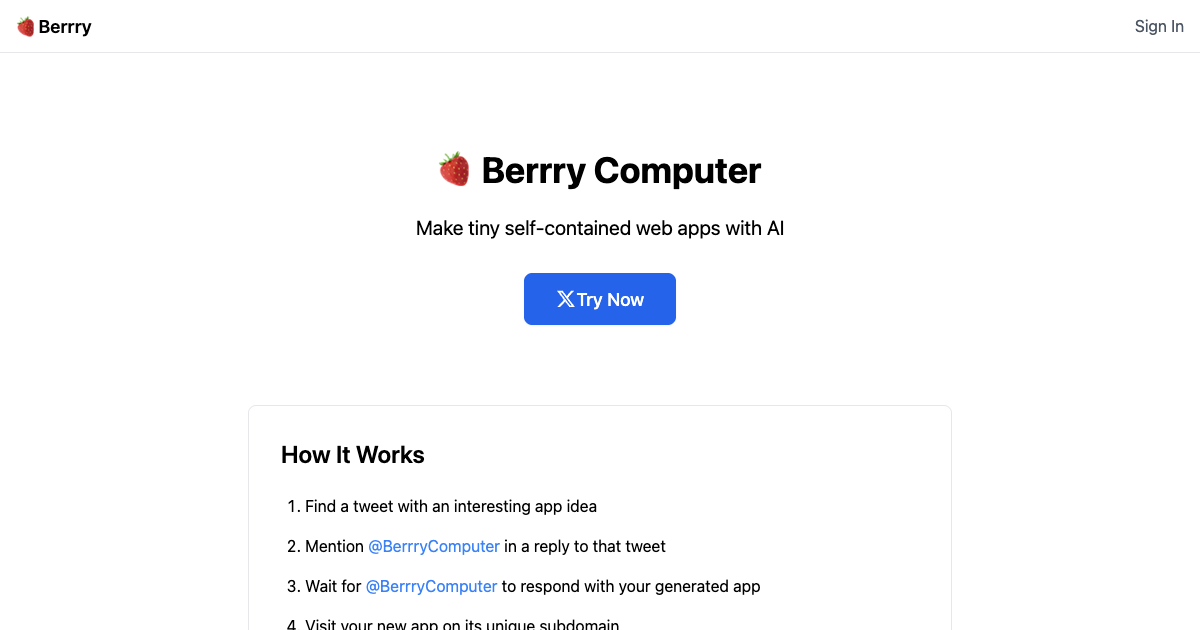Click the Berrry brand name in the header

(x=64, y=26)
